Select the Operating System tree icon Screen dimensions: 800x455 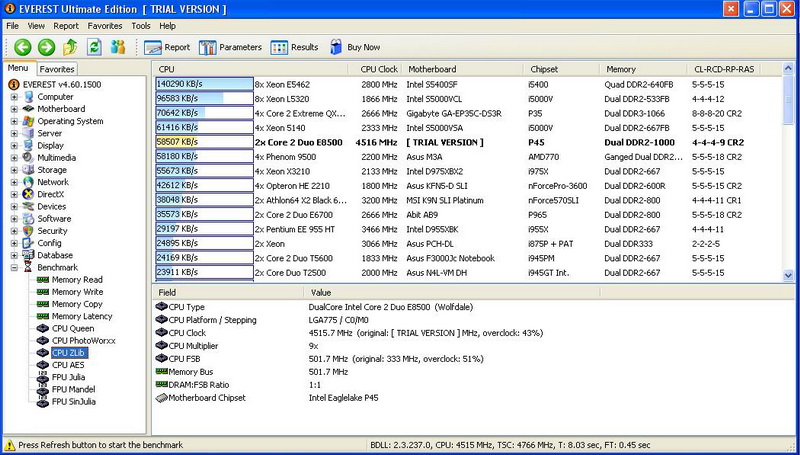pyautogui.click(x=28, y=121)
